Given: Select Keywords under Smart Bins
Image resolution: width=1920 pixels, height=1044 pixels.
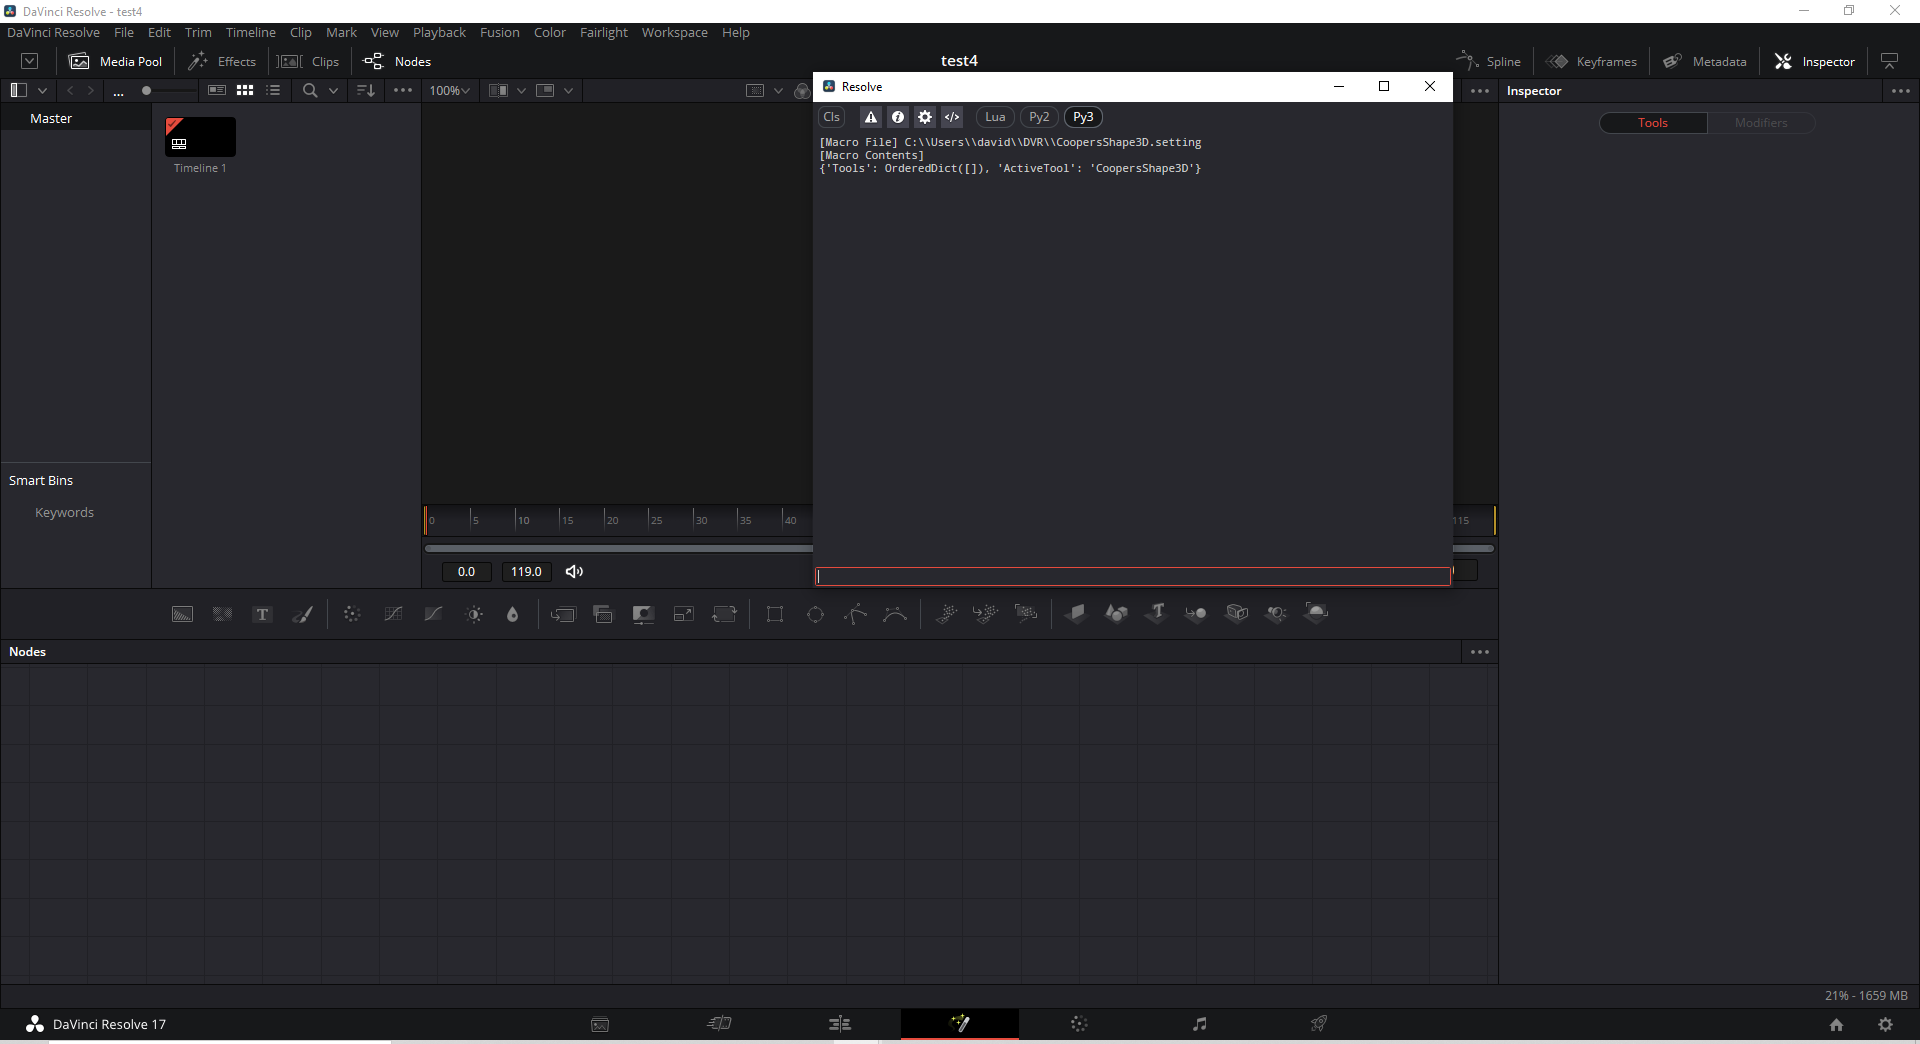Looking at the screenshot, I should click(x=64, y=512).
